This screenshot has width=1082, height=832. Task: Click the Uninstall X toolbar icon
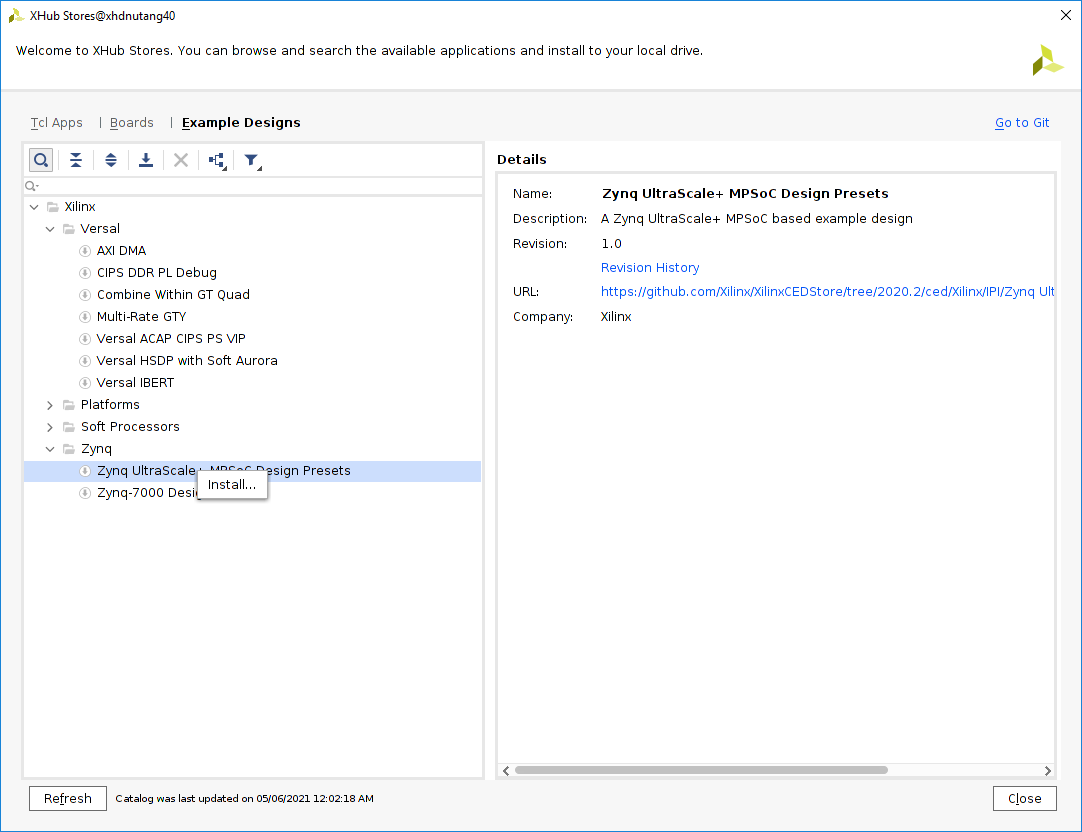[181, 160]
